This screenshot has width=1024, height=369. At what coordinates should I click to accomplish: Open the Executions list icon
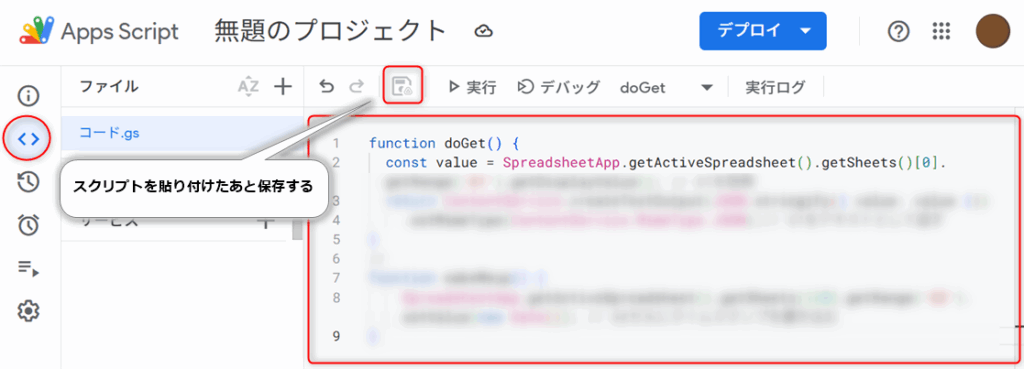pos(28,268)
